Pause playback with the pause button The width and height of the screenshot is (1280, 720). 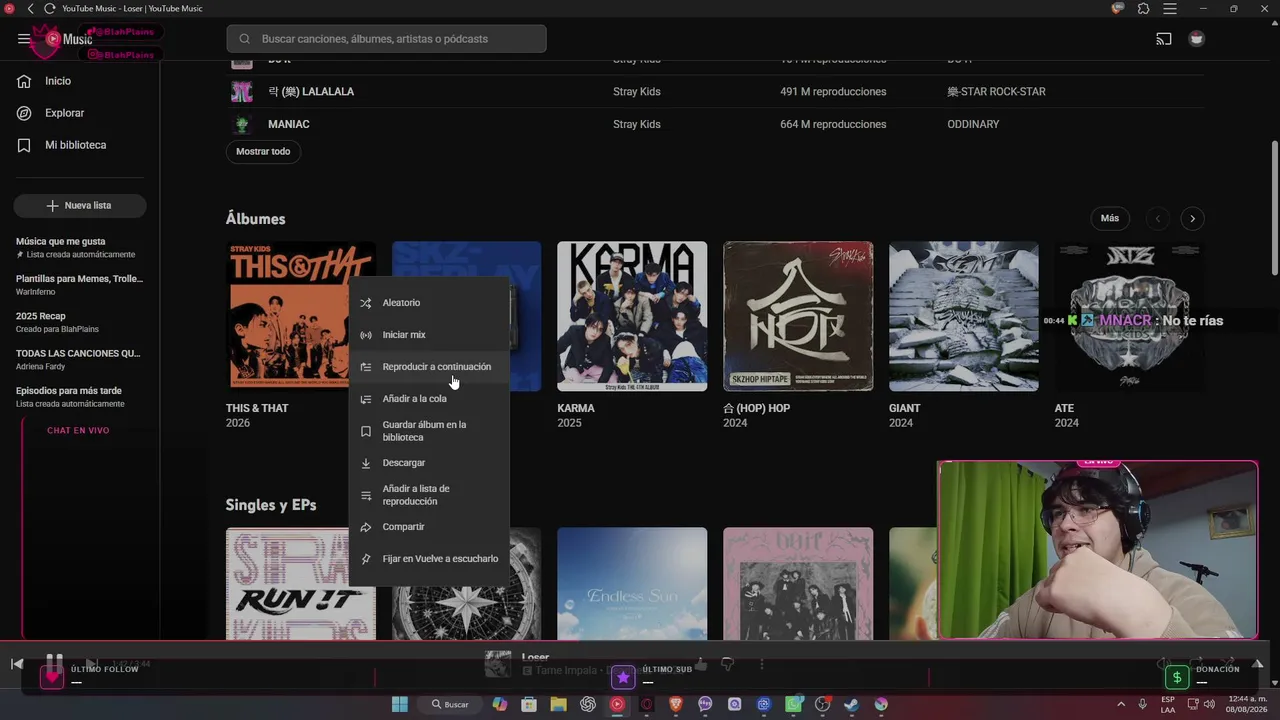[54, 664]
